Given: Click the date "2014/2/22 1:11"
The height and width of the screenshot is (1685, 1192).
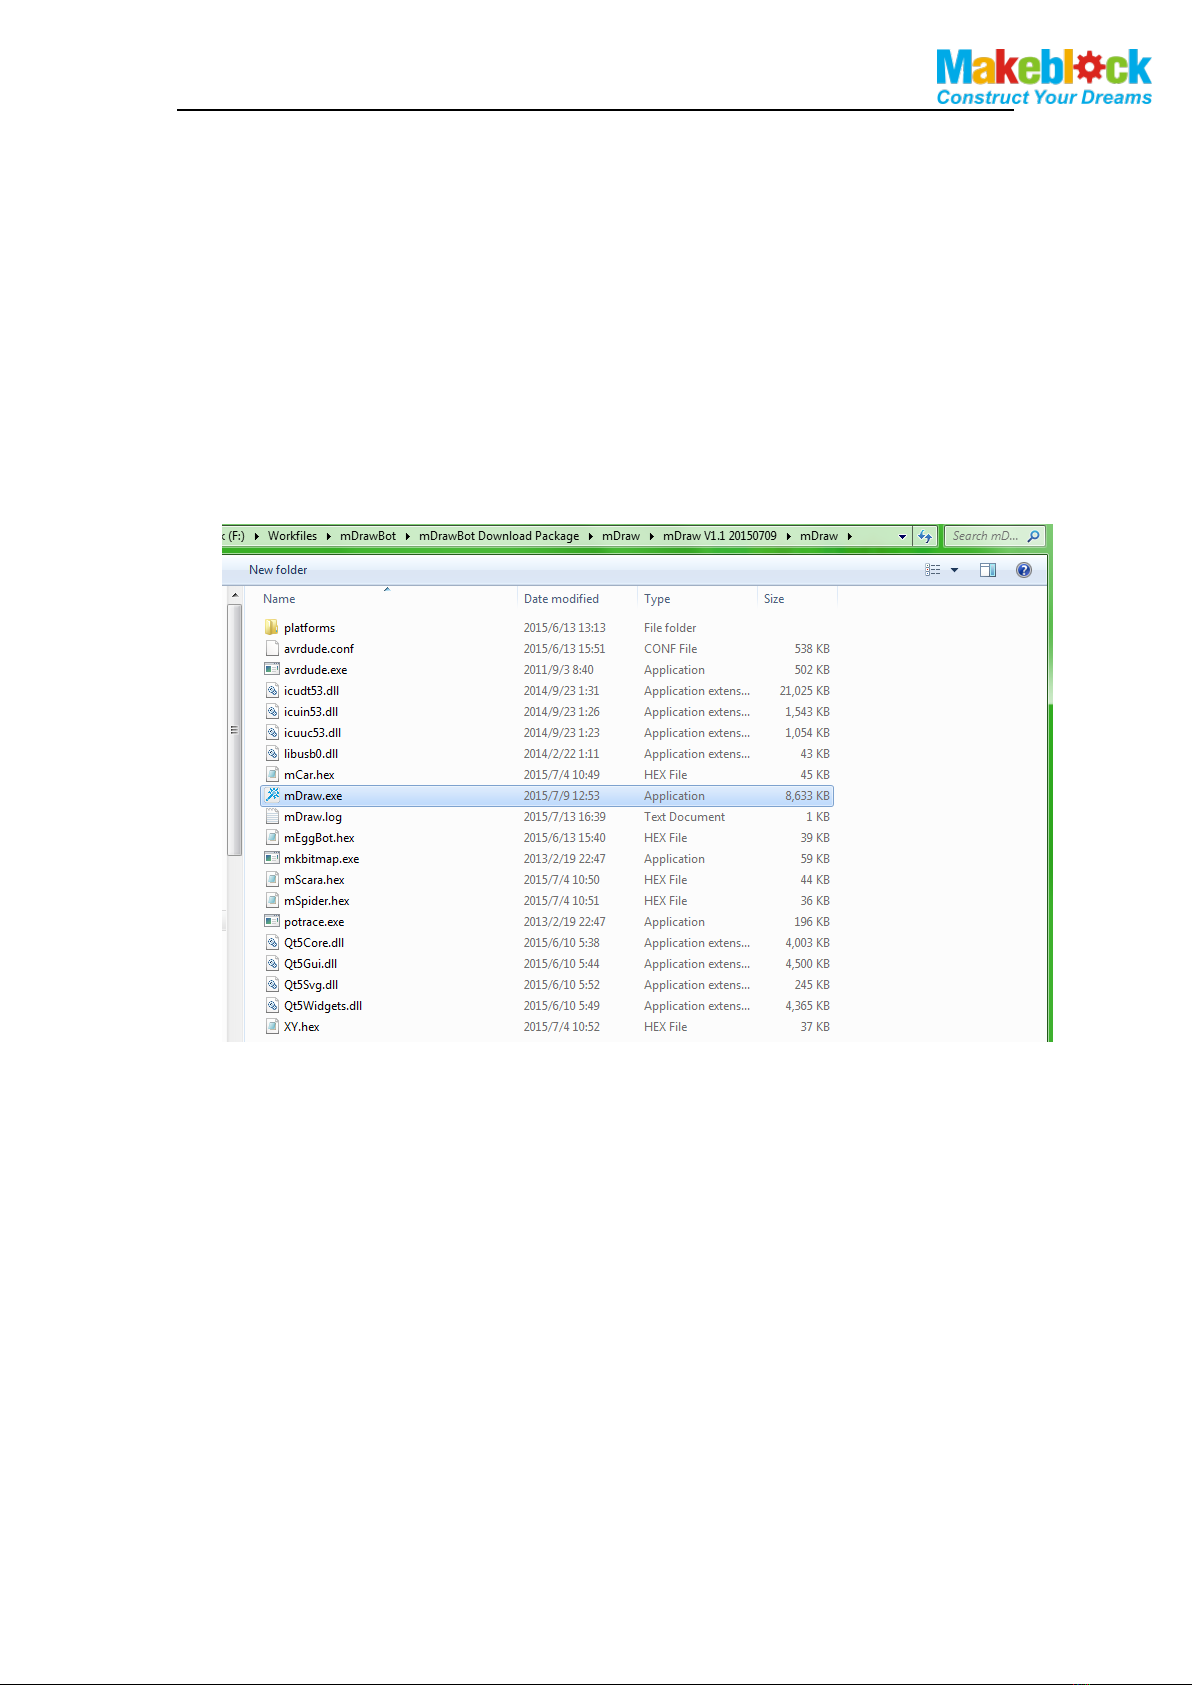Looking at the screenshot, I should click(x=561, y=754).
